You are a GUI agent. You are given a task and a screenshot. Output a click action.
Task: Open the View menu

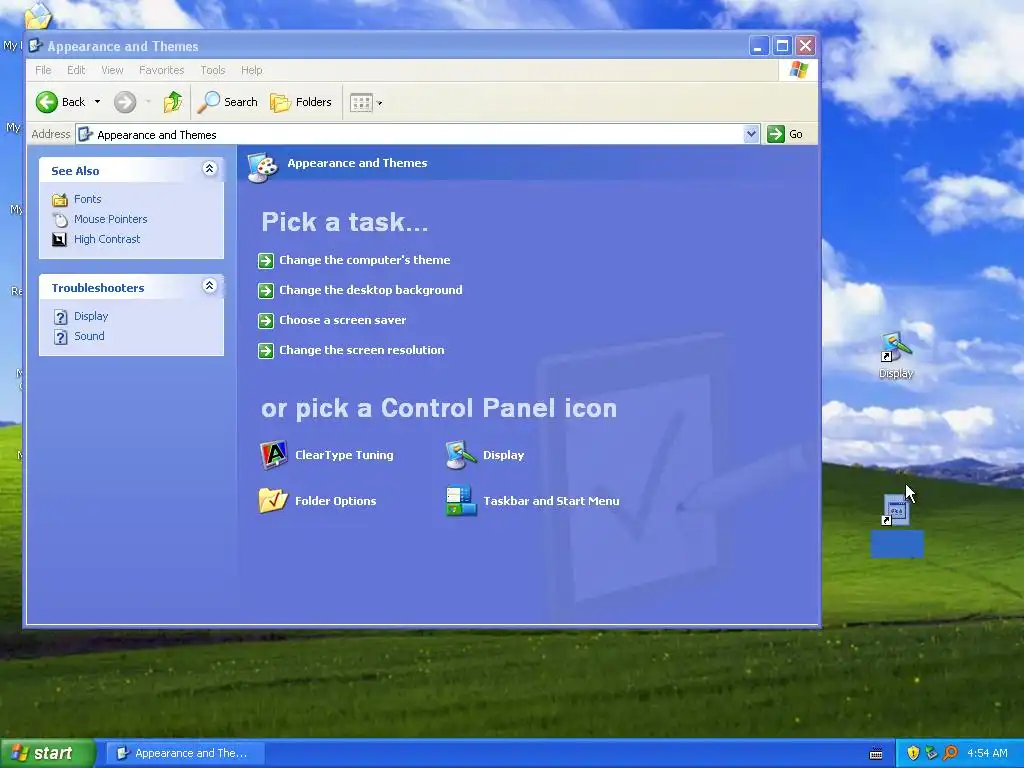(x=112, y=70)
